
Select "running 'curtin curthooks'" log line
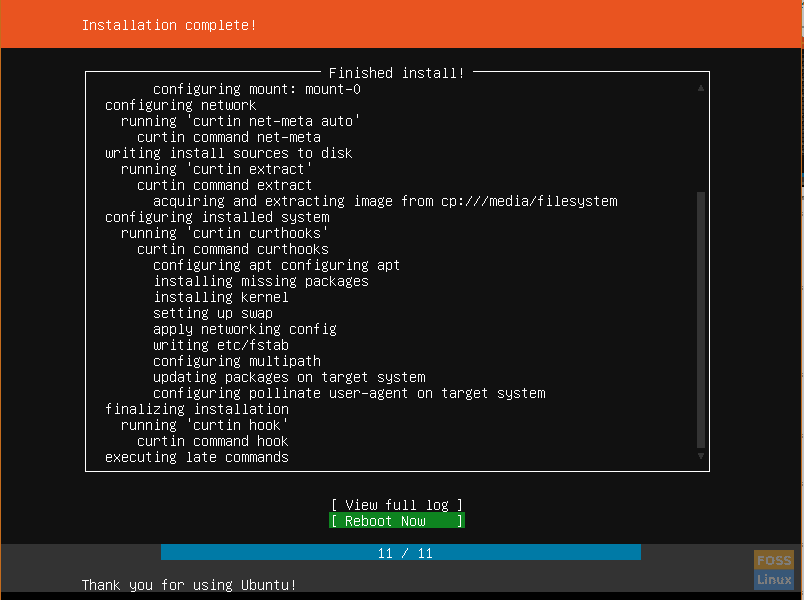[224, 233]
